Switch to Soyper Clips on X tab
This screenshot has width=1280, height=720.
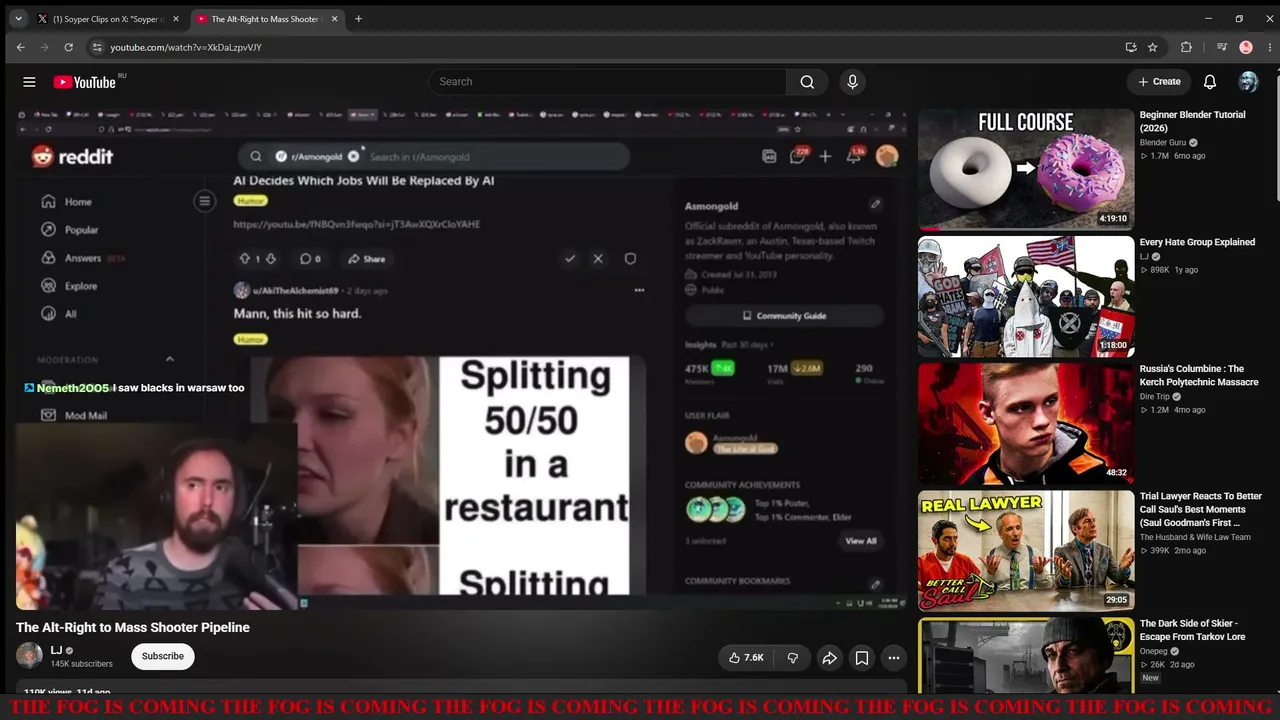pyautogui.click(x=108, y=19)
